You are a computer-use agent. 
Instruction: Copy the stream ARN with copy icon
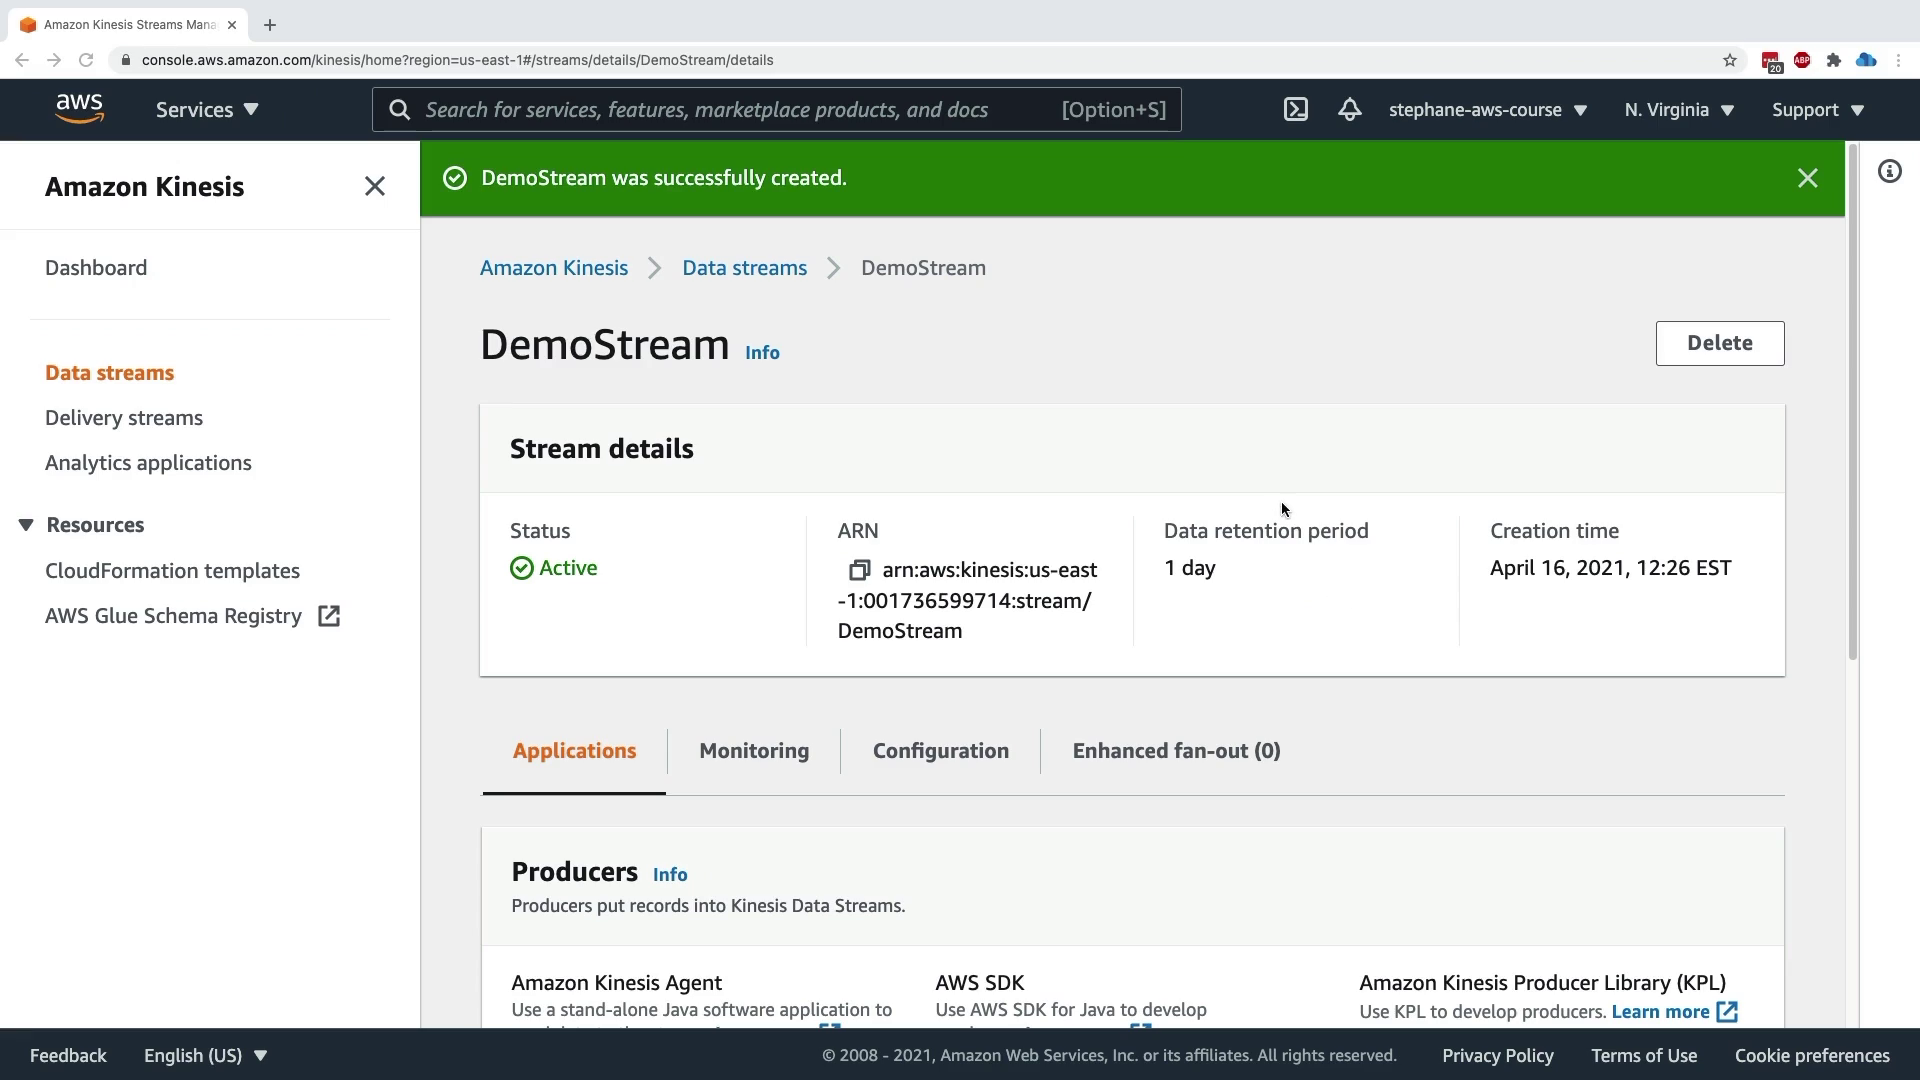859,570
